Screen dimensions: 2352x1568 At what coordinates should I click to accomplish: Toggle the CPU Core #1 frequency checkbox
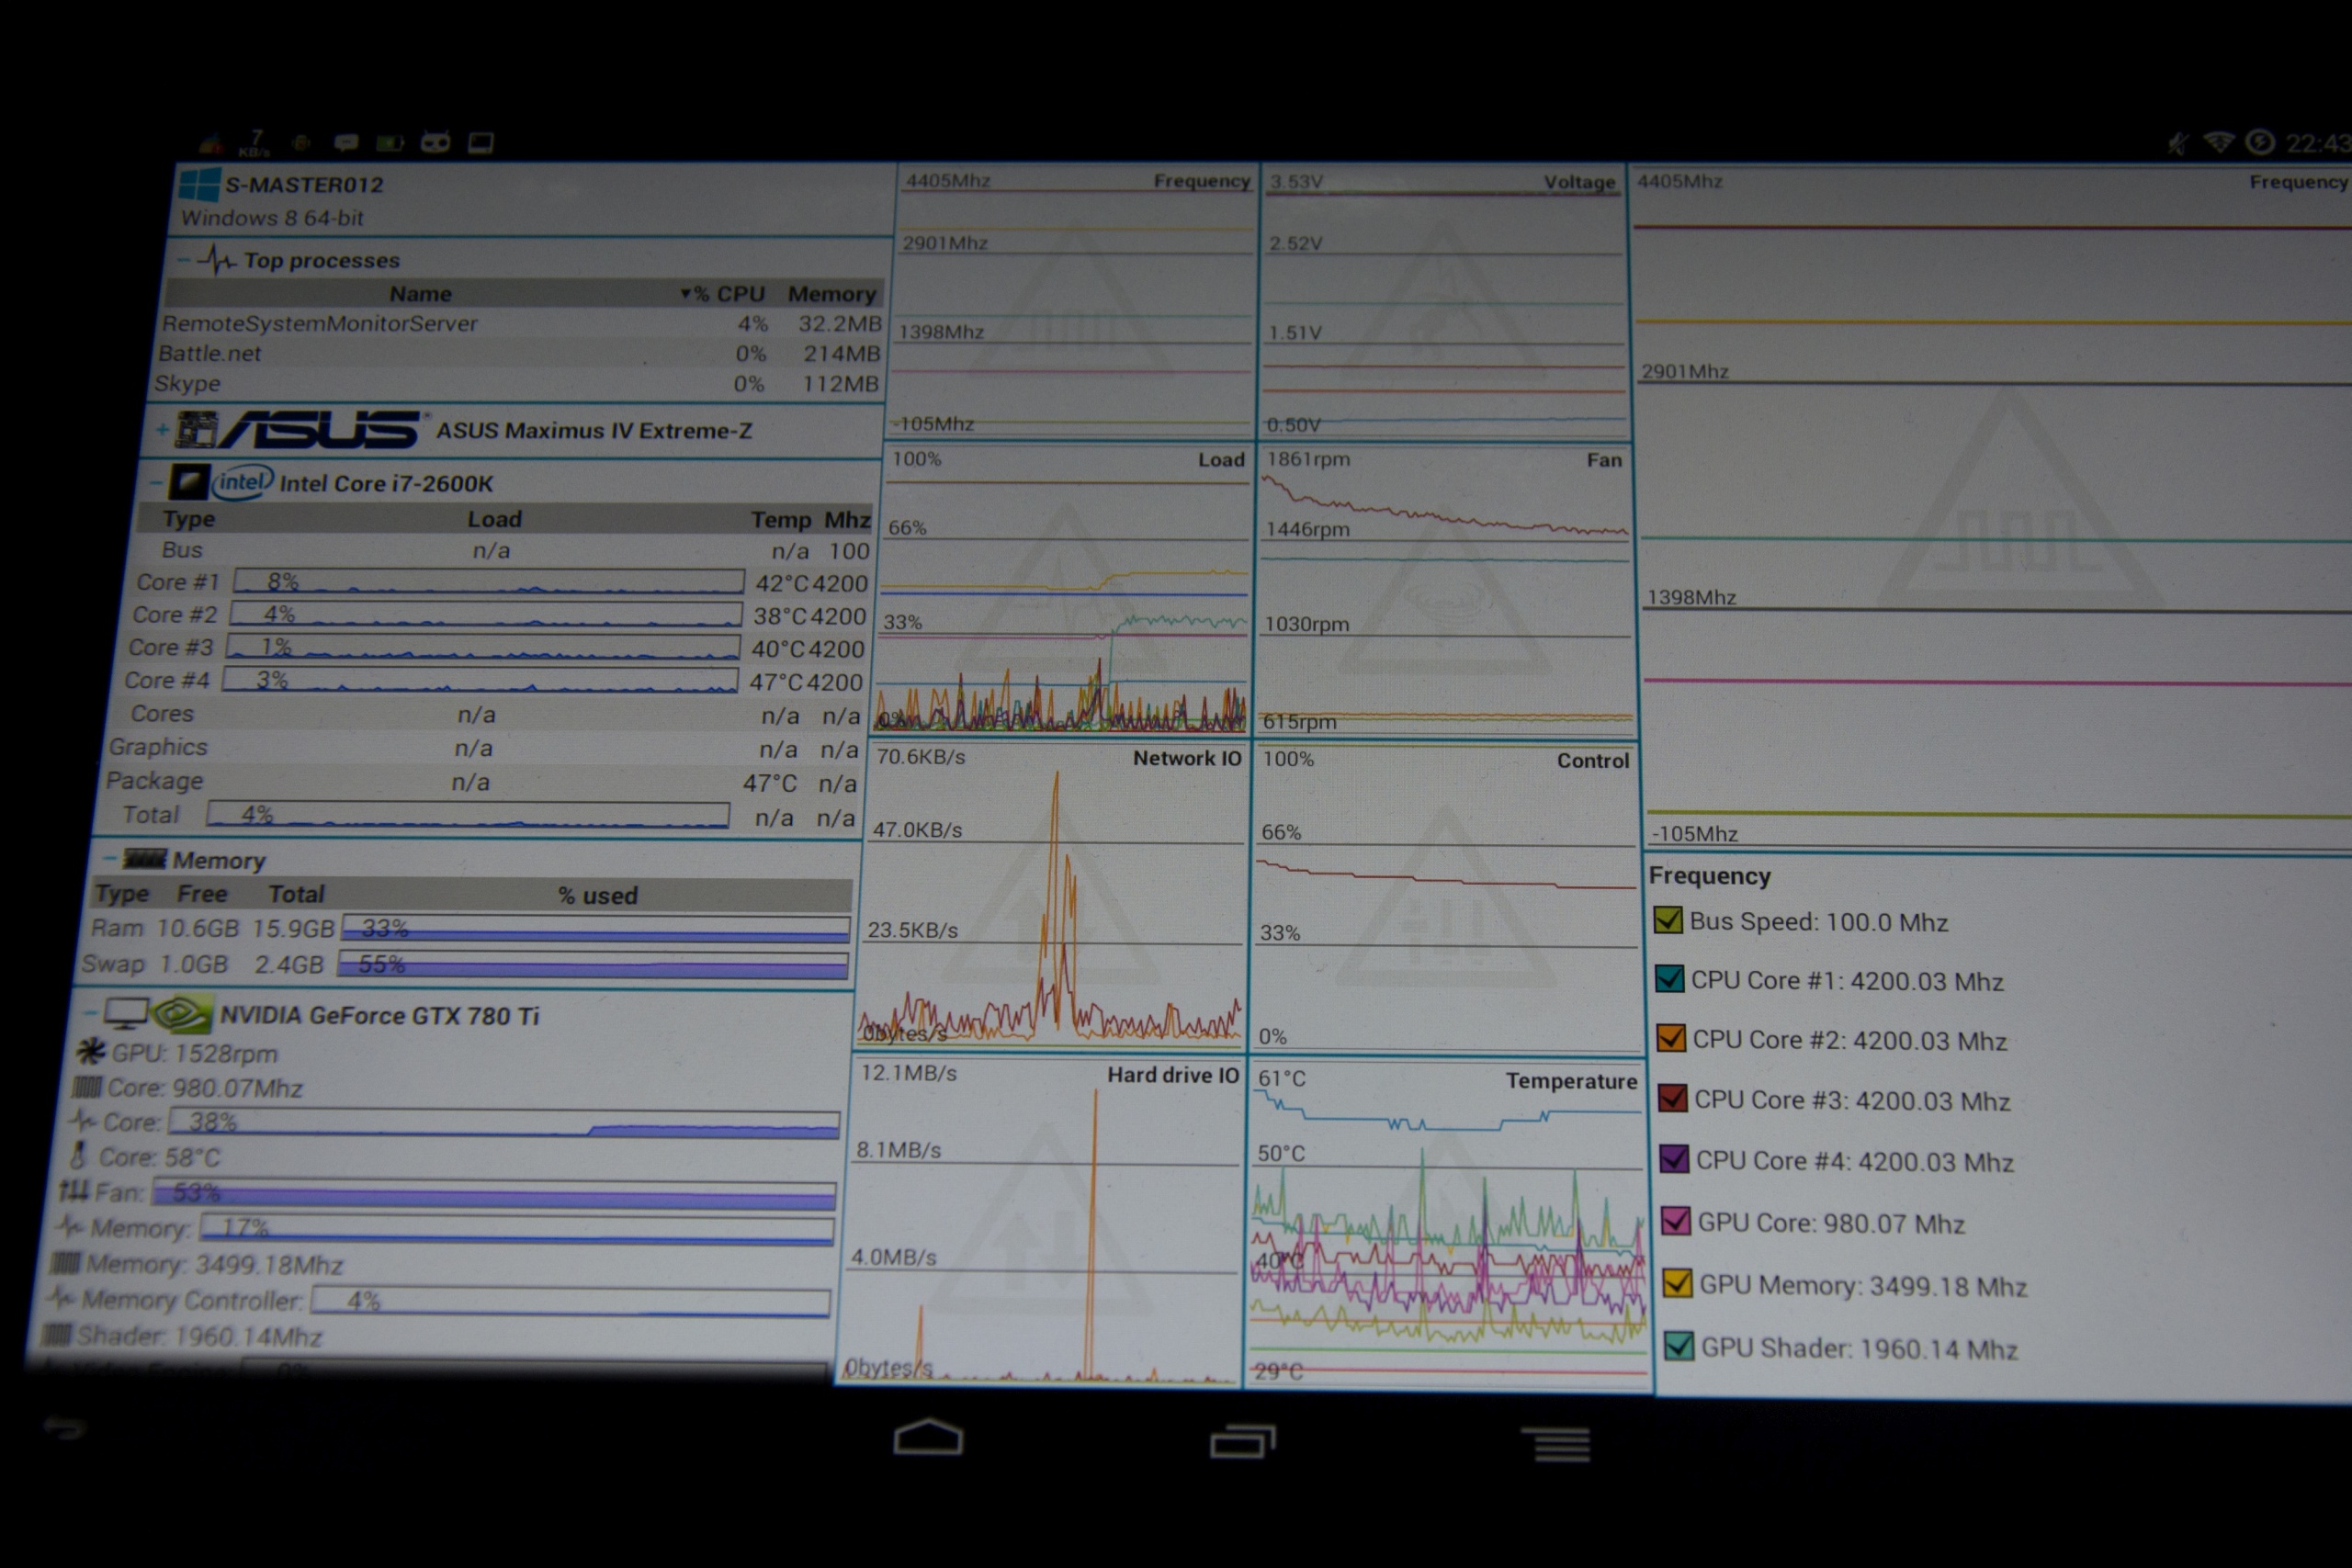[1669, 979]
